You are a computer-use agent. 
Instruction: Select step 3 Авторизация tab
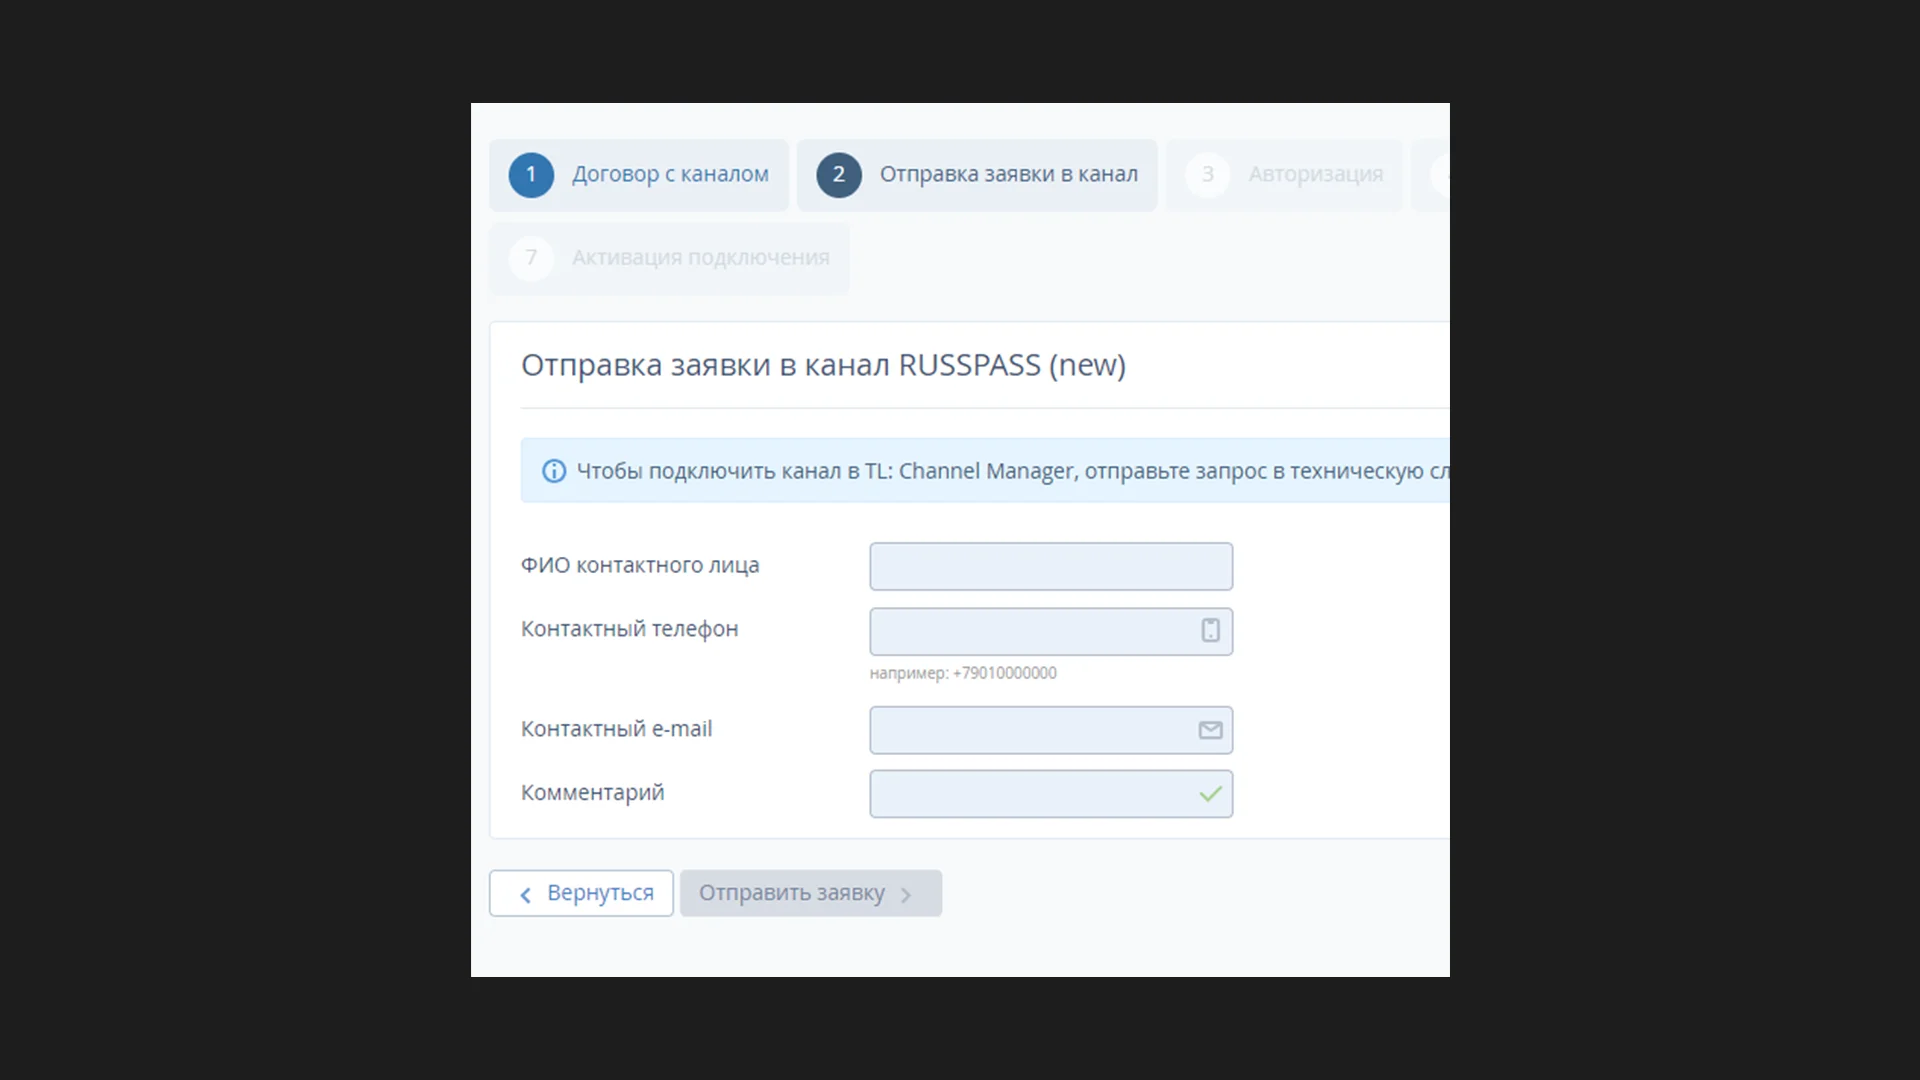(x=1284, y=173)
